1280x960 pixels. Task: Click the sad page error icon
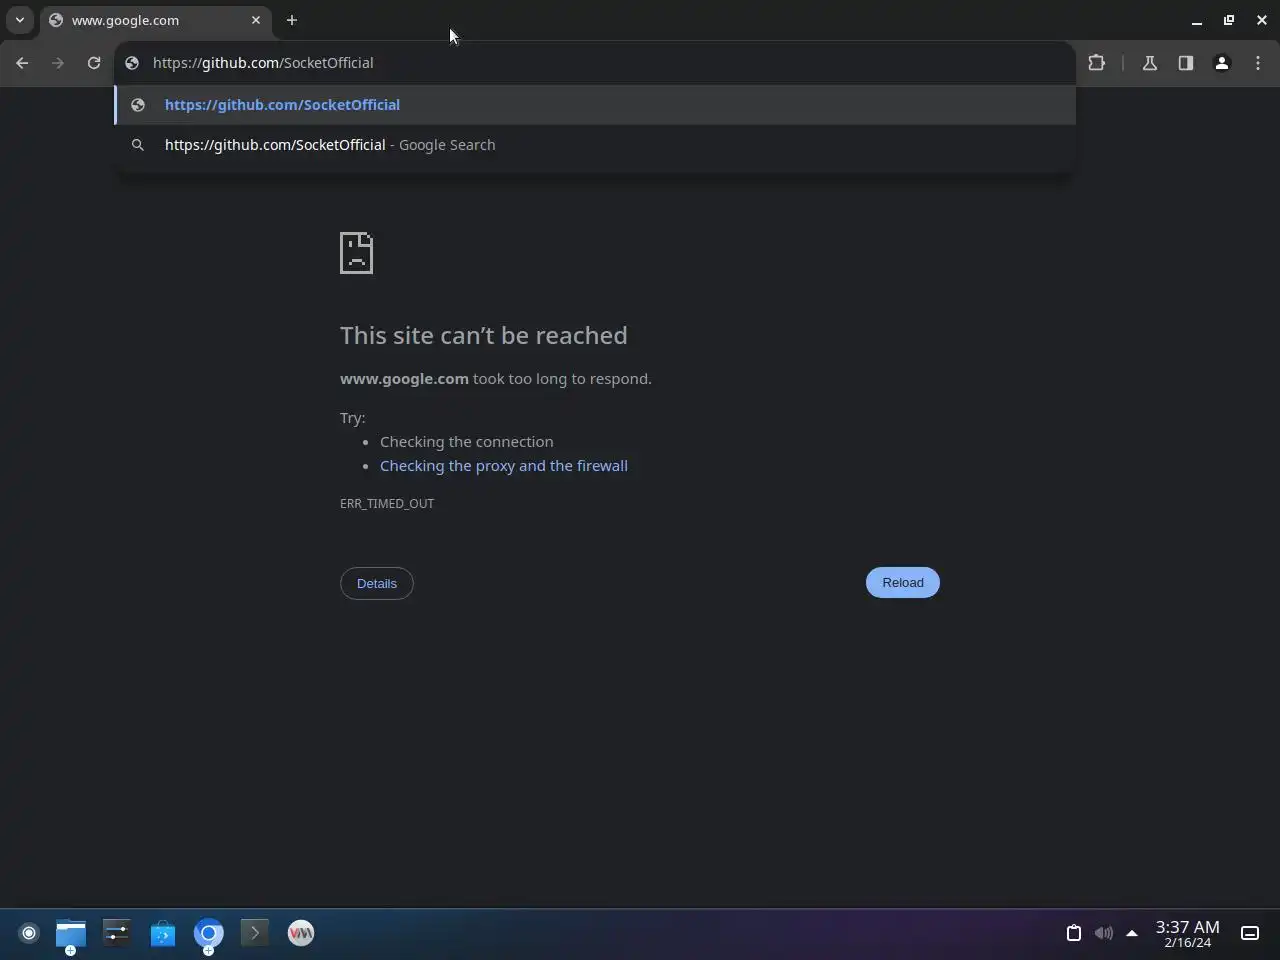point(357,253)
